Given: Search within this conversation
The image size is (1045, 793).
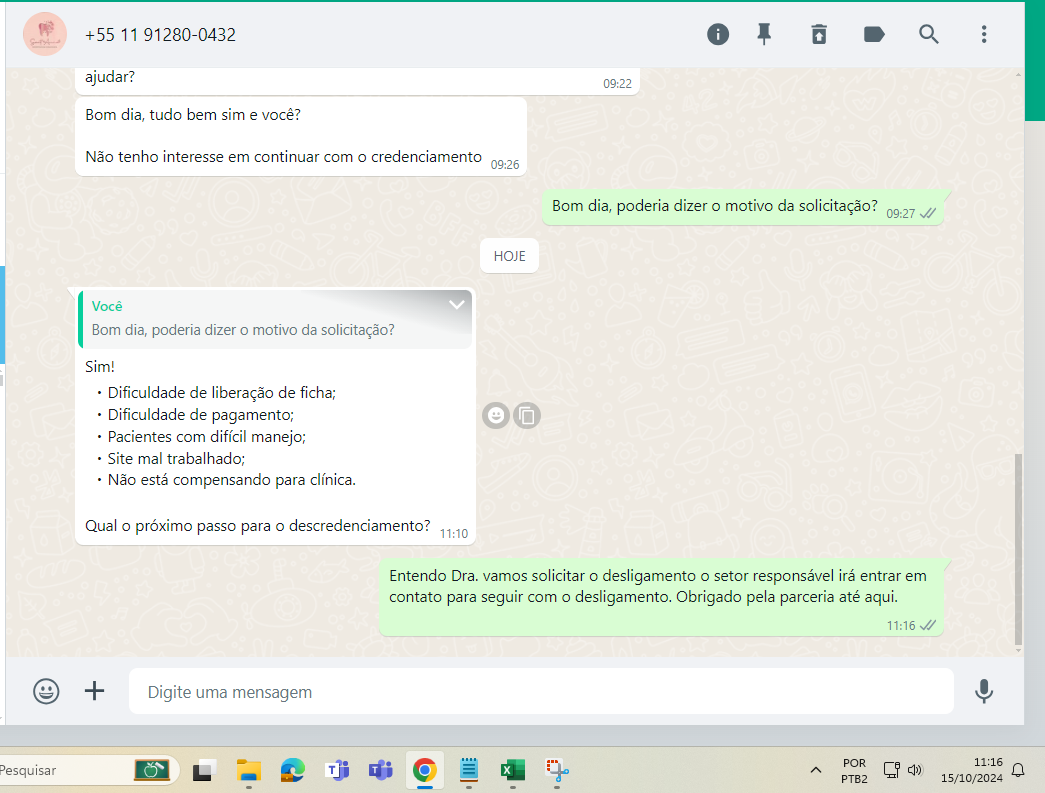Looking at the screenshot, I should pyautogui.click(x=929, y=35).
